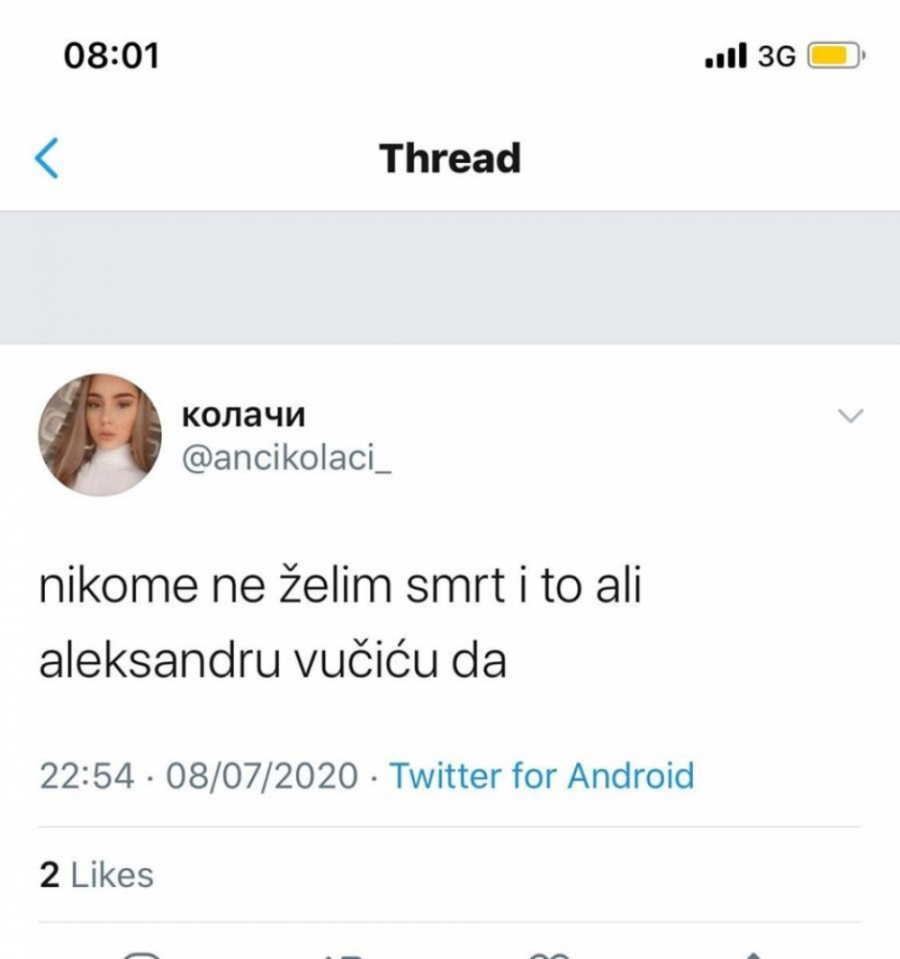
Task: Tap the share icon below the tweet
Action: [x=755, y=954]
